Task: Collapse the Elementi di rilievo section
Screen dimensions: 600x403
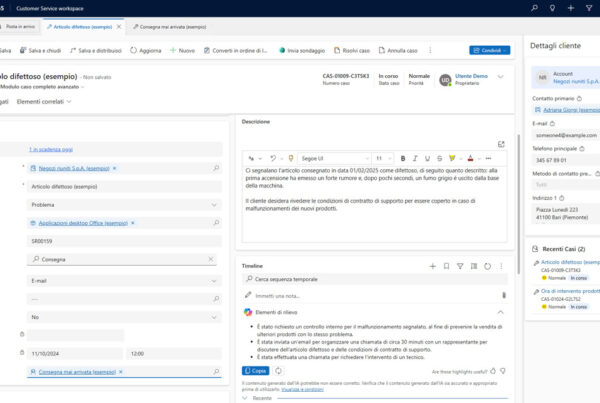Action: tap(501, 313)
